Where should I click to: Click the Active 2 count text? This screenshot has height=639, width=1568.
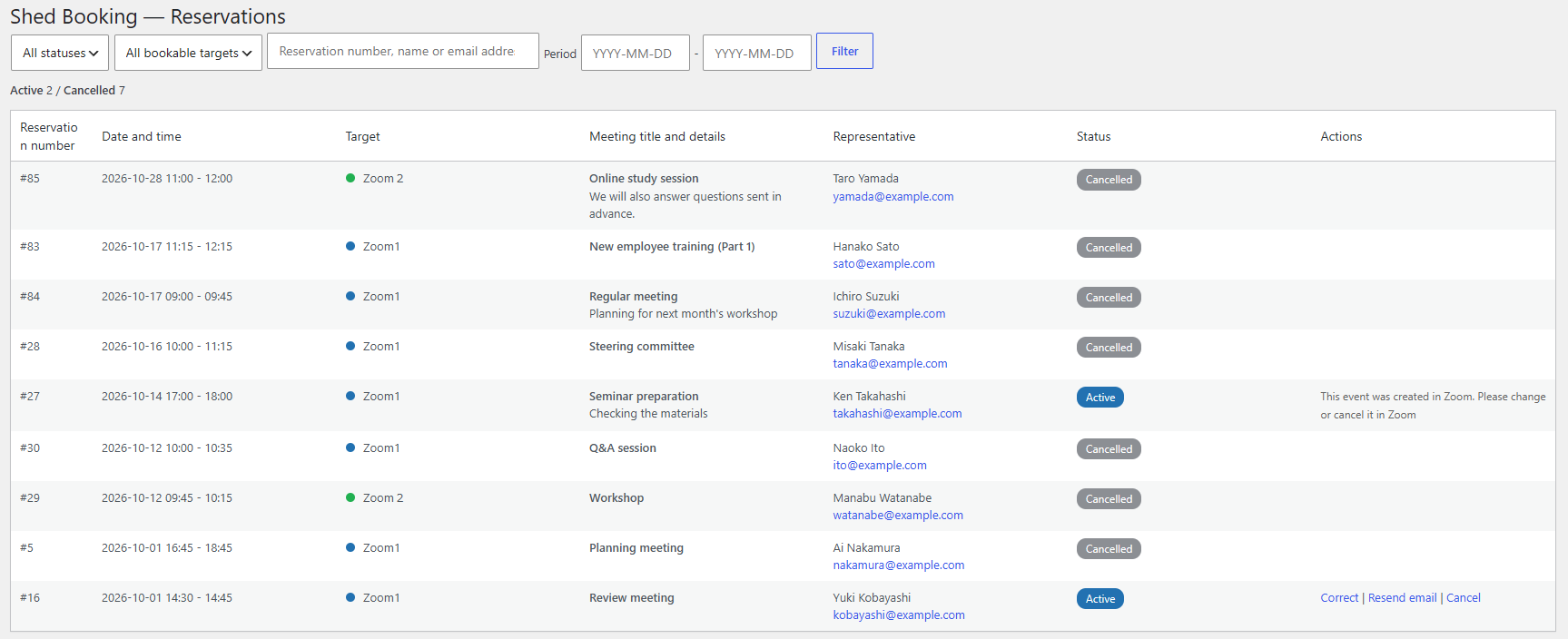pos(31,90)
